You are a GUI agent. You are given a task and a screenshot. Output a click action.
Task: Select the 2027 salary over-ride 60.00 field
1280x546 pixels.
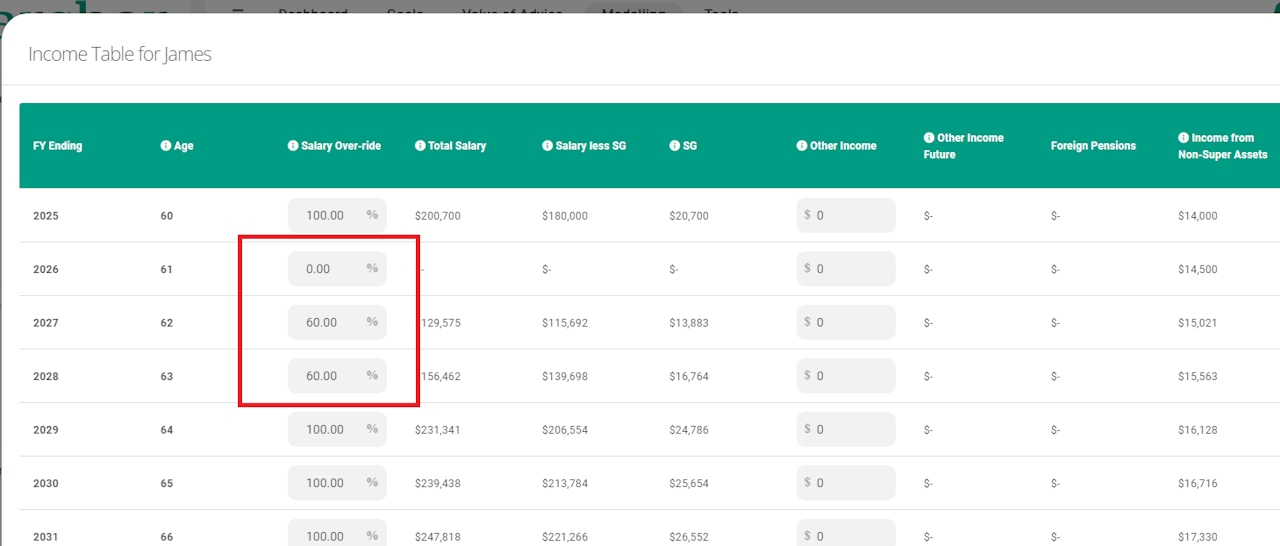pos(337,322)
